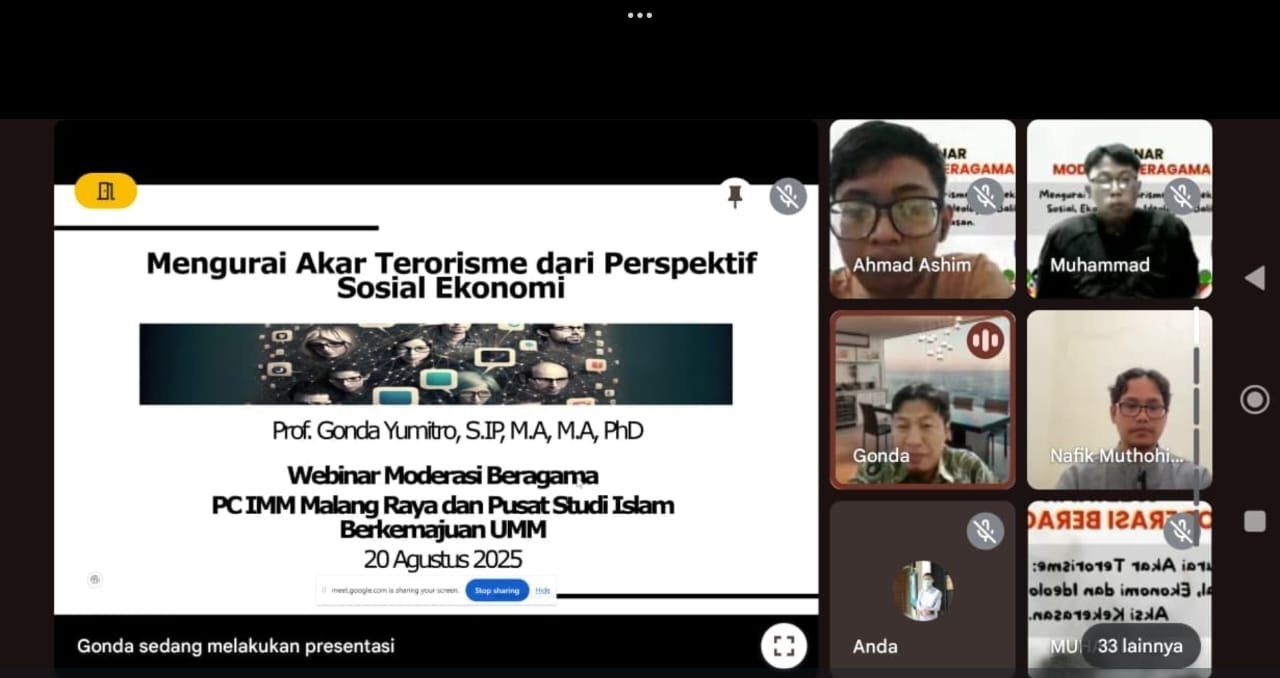Expand the presentation to fullscreen
The width and height of the screenshot is (1280, 678).
(784, 646)
